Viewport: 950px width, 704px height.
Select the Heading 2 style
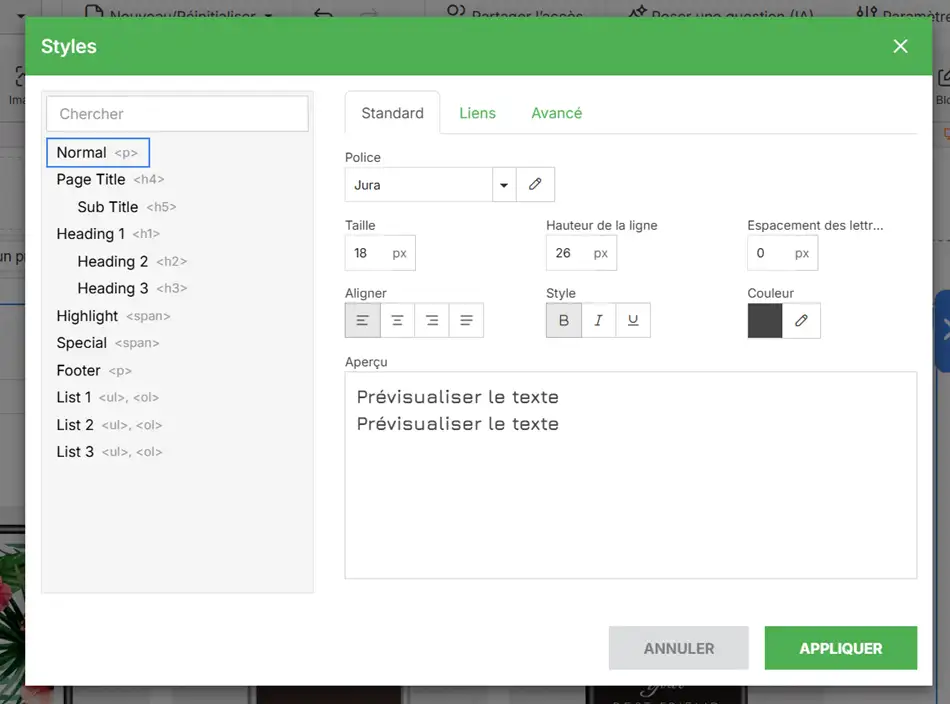[x=132, y=261]
